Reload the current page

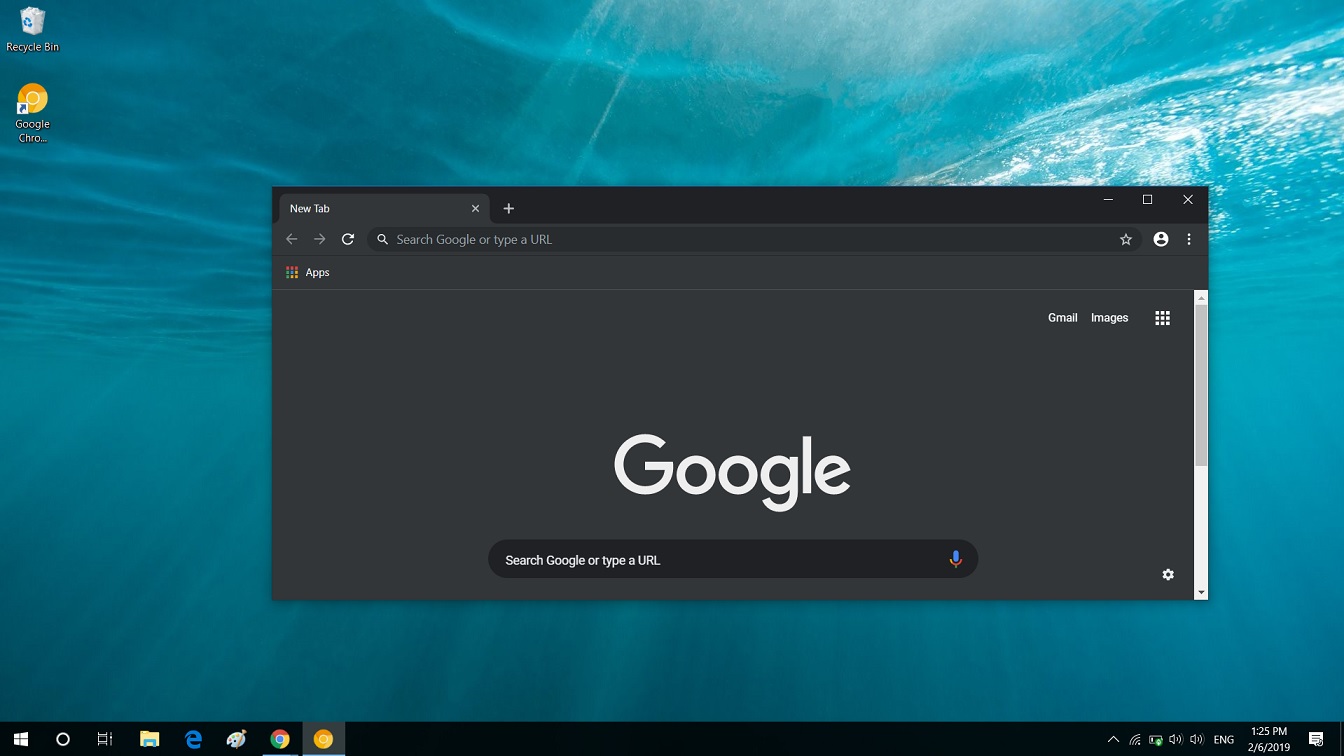tap(347, 239)
